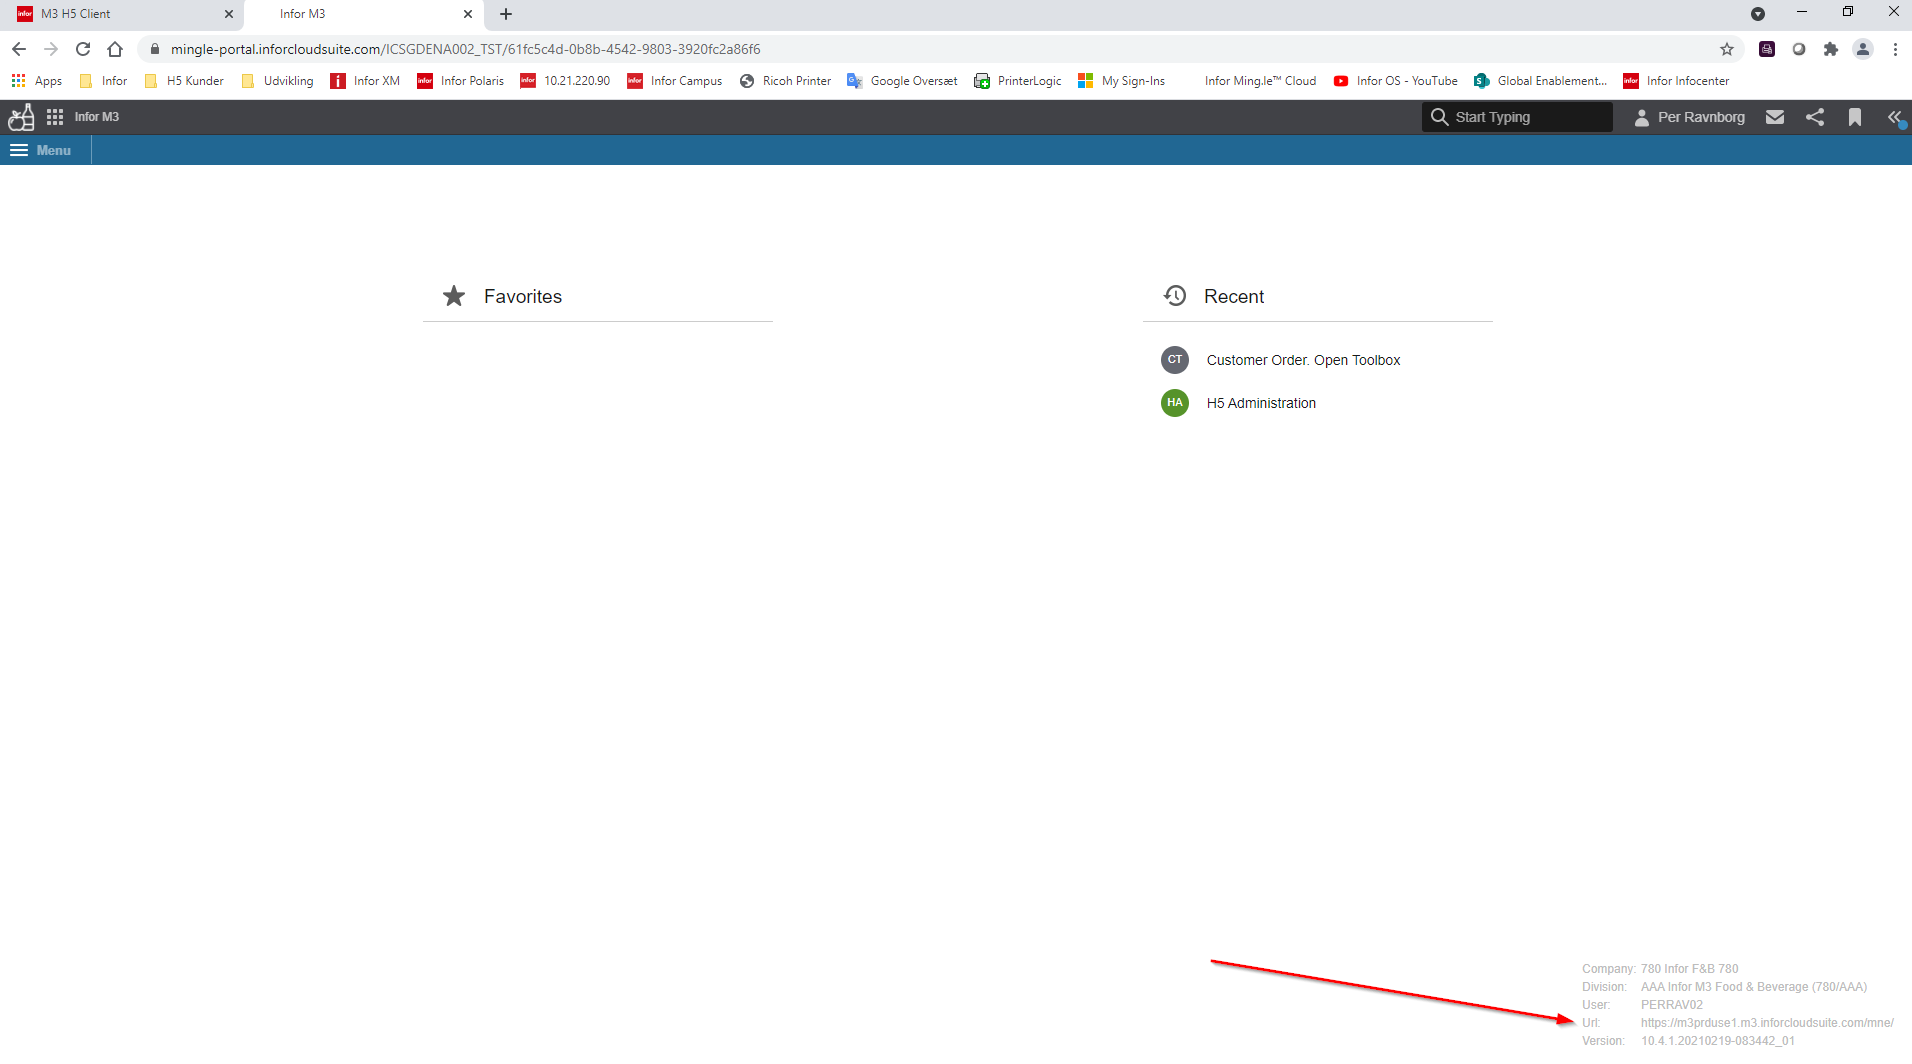Open the messages envelope icon
The height and width of the screenshot is (1064, 1912).
click(1775, 117)
